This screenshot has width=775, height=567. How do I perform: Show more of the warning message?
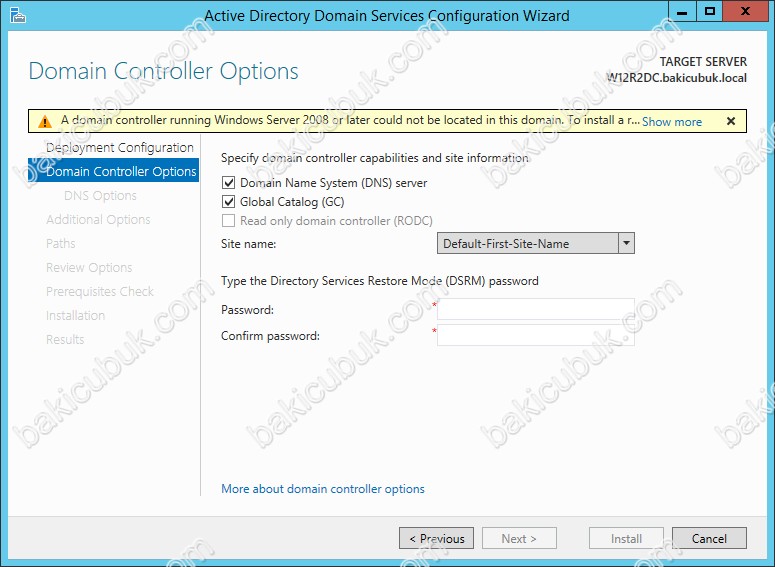(x=672, y=122)
